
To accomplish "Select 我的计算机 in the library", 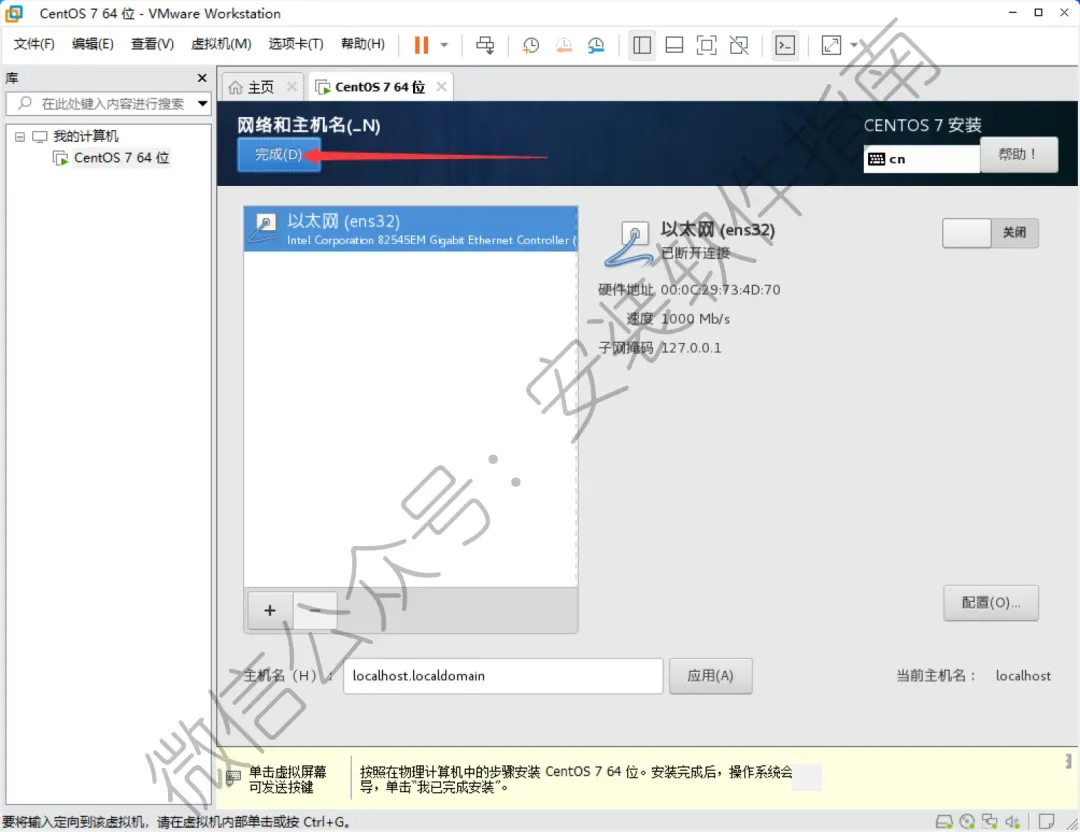I will tap(85, 136).
